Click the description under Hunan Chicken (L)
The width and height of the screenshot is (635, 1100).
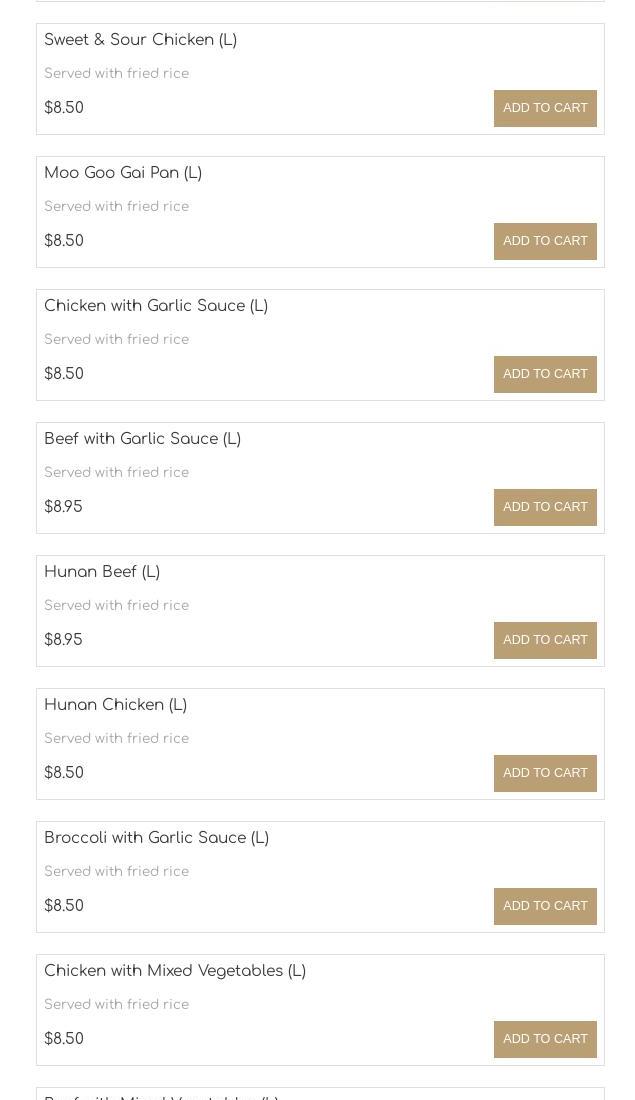click(116, 739)
